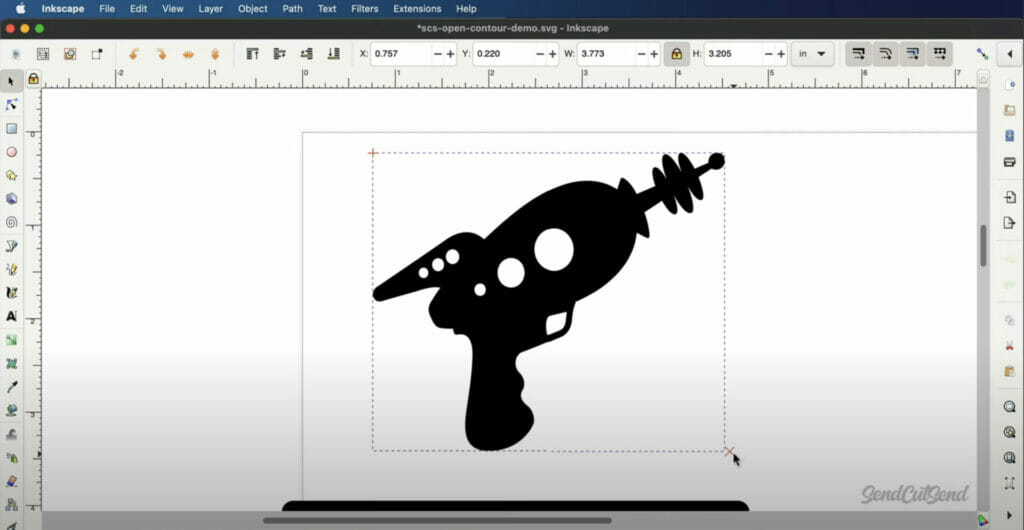Toggle scale stroke width with object
Image resolution: width=1024 pixels, height=530 pixels.
(x=857, y=54)
